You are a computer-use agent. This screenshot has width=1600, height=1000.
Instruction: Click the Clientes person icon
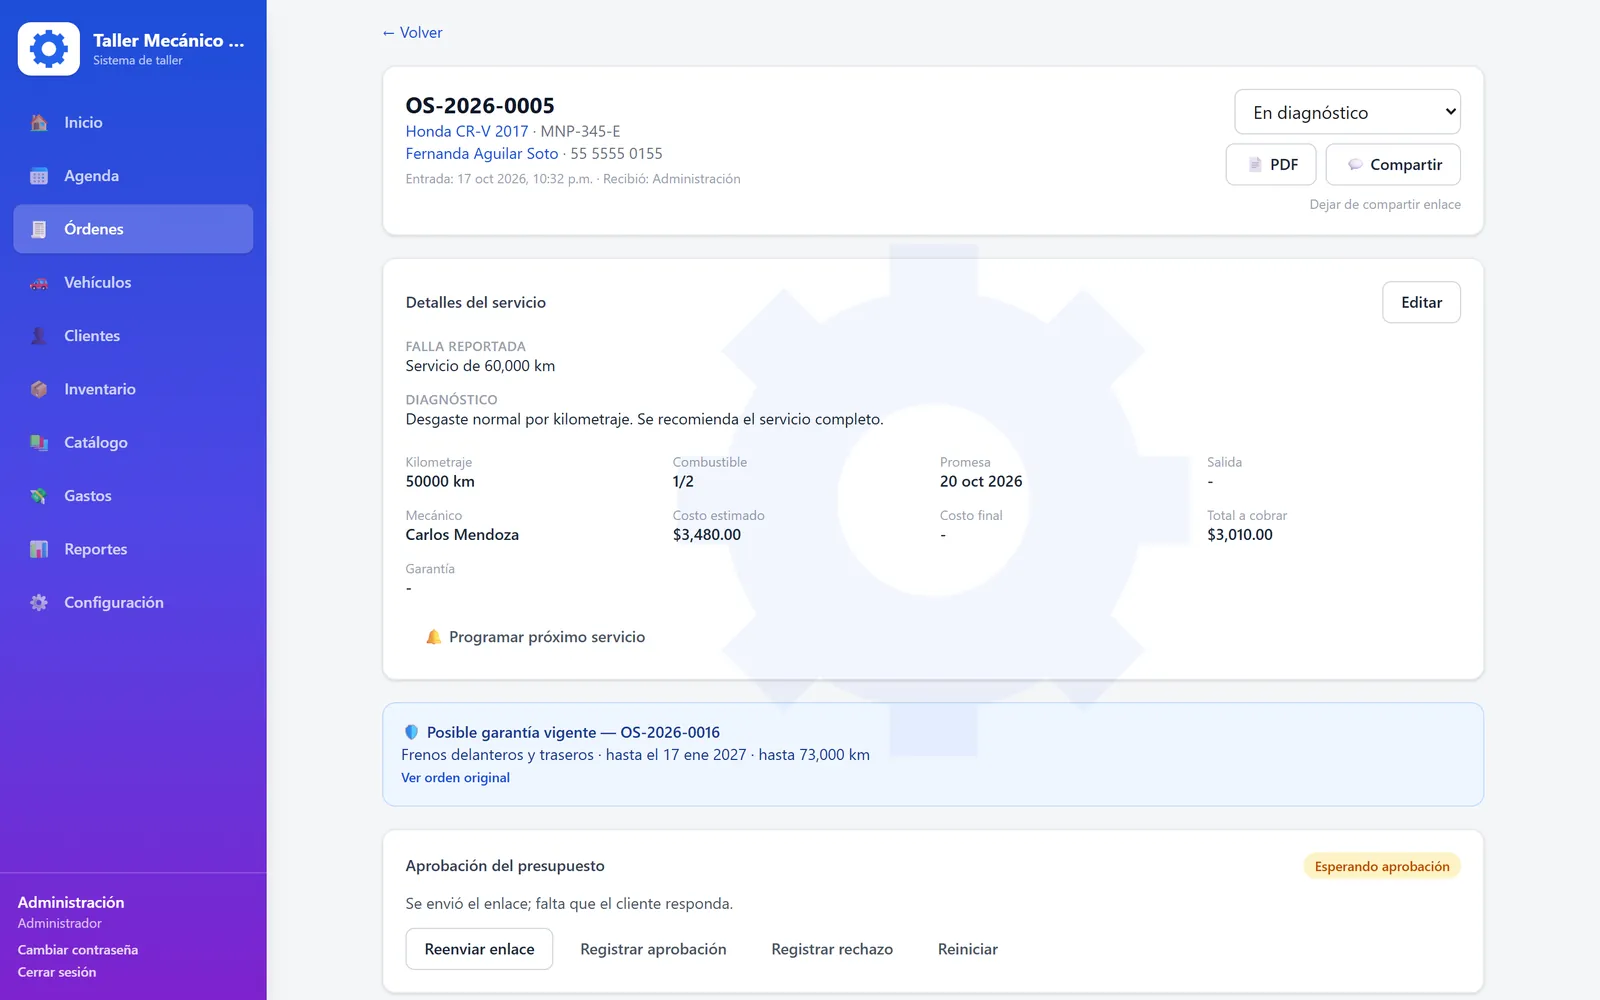39,336
